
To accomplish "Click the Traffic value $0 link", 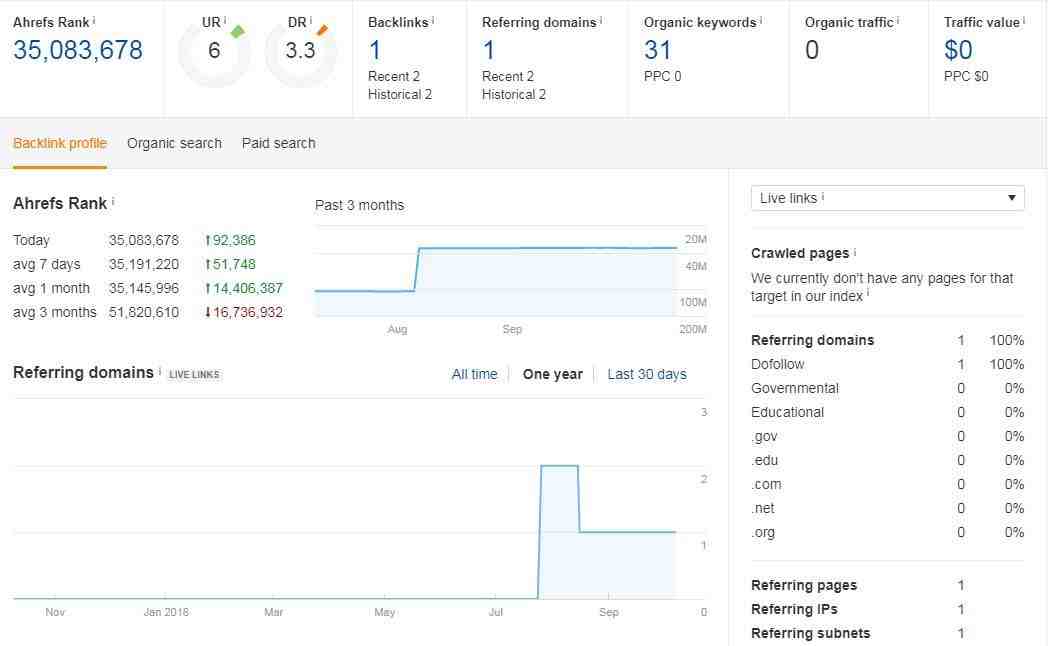I will (x=958, y=50).
